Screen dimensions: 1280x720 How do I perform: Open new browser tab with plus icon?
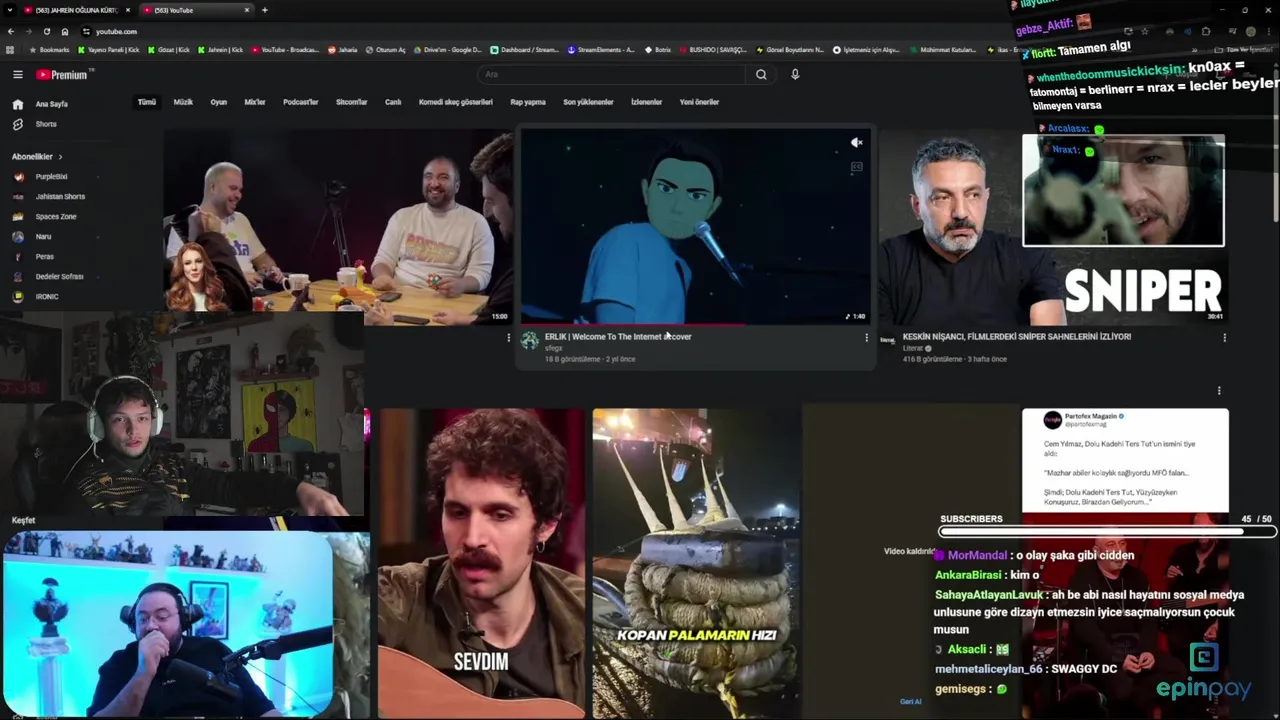pos(264,10)
